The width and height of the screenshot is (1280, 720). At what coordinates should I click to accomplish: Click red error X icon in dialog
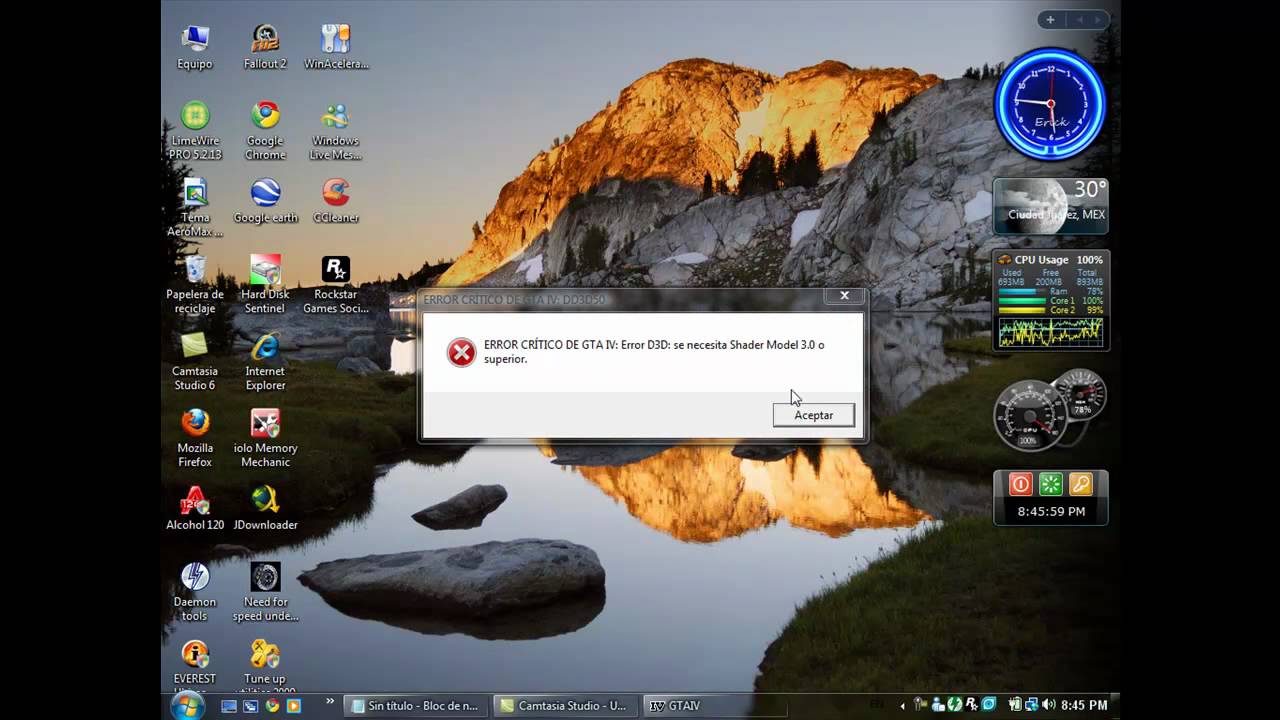(x=461, y=352)
